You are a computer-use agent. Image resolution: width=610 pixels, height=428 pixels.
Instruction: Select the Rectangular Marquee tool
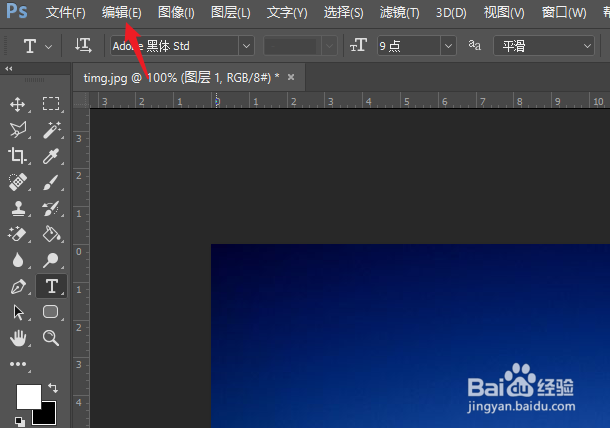pos(51,104)
